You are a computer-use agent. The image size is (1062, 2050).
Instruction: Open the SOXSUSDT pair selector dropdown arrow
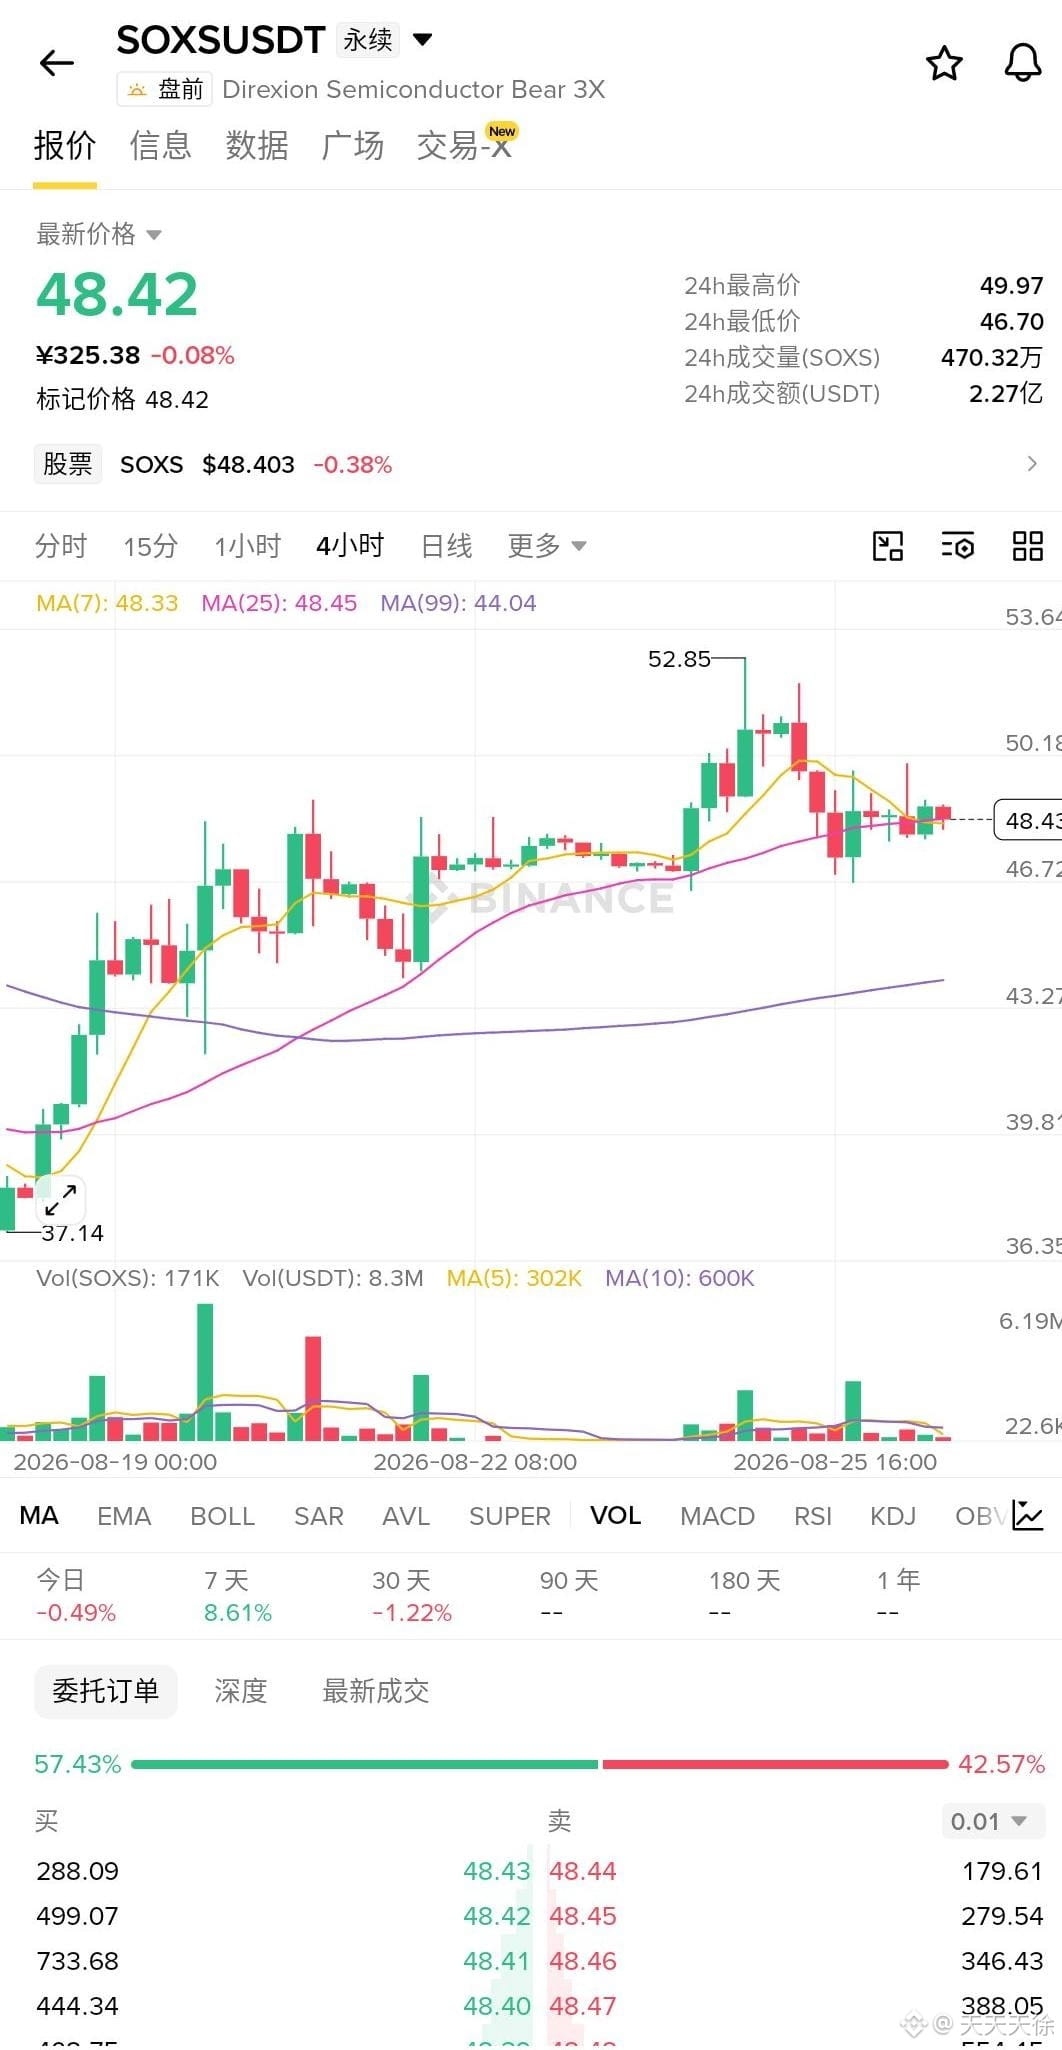click(x=423, y=40)
